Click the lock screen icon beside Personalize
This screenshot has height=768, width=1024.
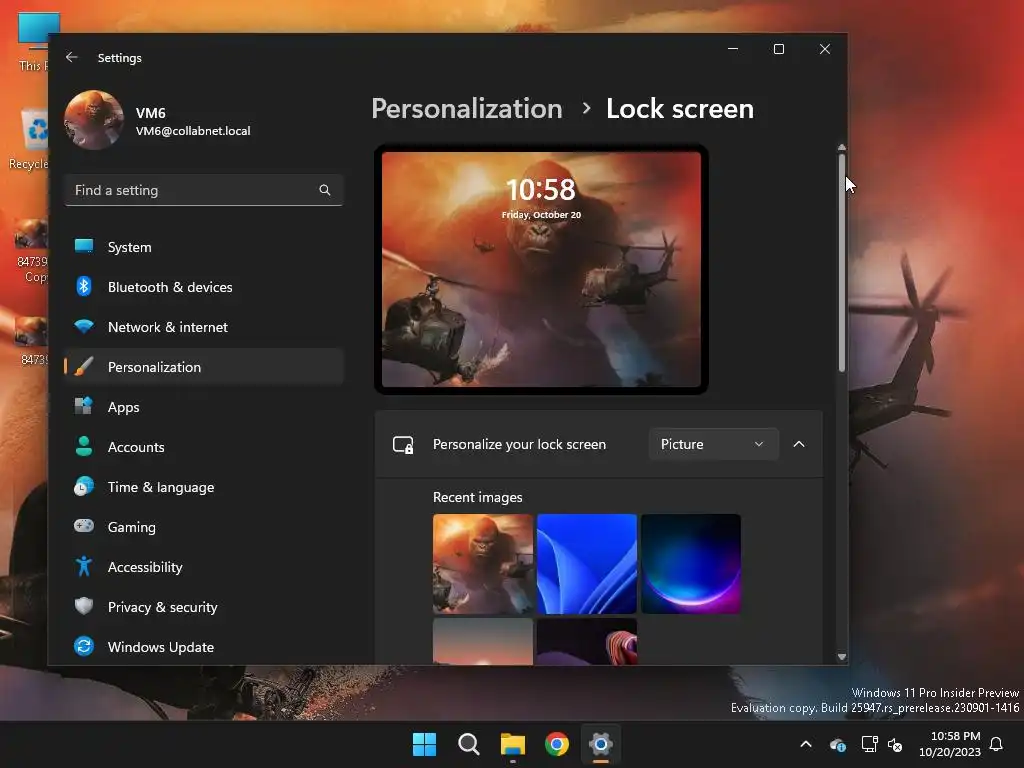403,445
